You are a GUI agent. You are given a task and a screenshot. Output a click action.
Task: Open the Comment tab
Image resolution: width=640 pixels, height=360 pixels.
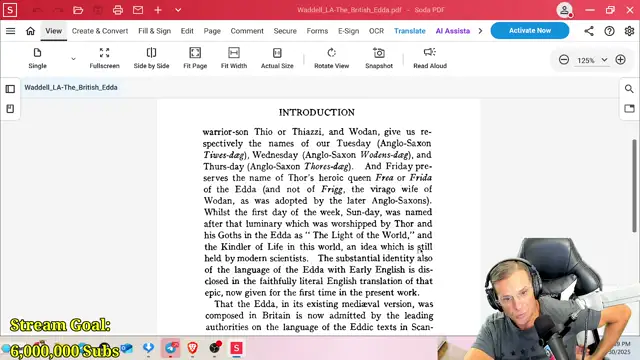247,31
